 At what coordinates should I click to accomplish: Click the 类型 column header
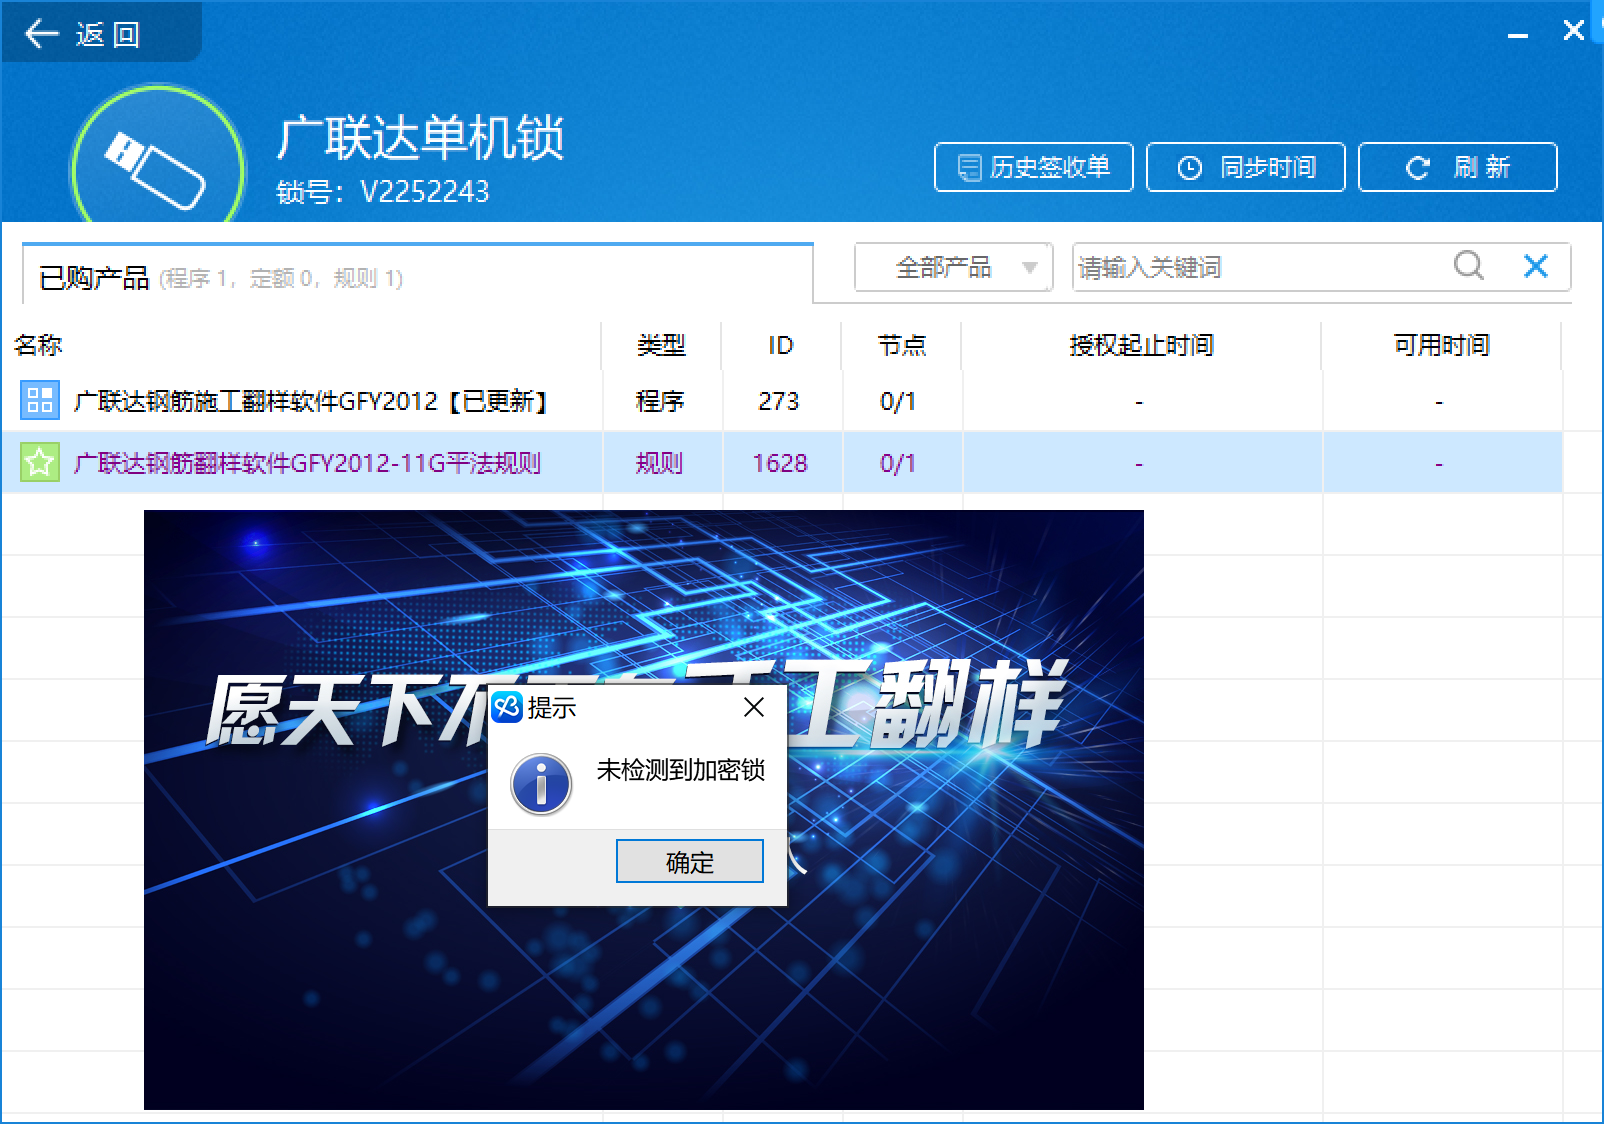(x=661, y=345)
